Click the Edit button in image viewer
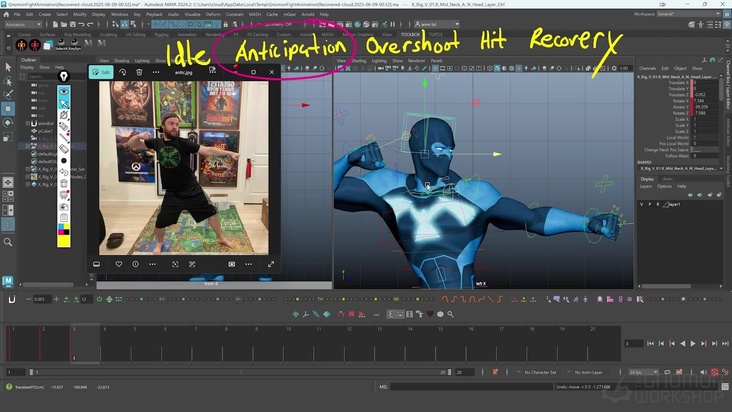The height and width of the screenshot is (412, 732). [x=101, y=72]
